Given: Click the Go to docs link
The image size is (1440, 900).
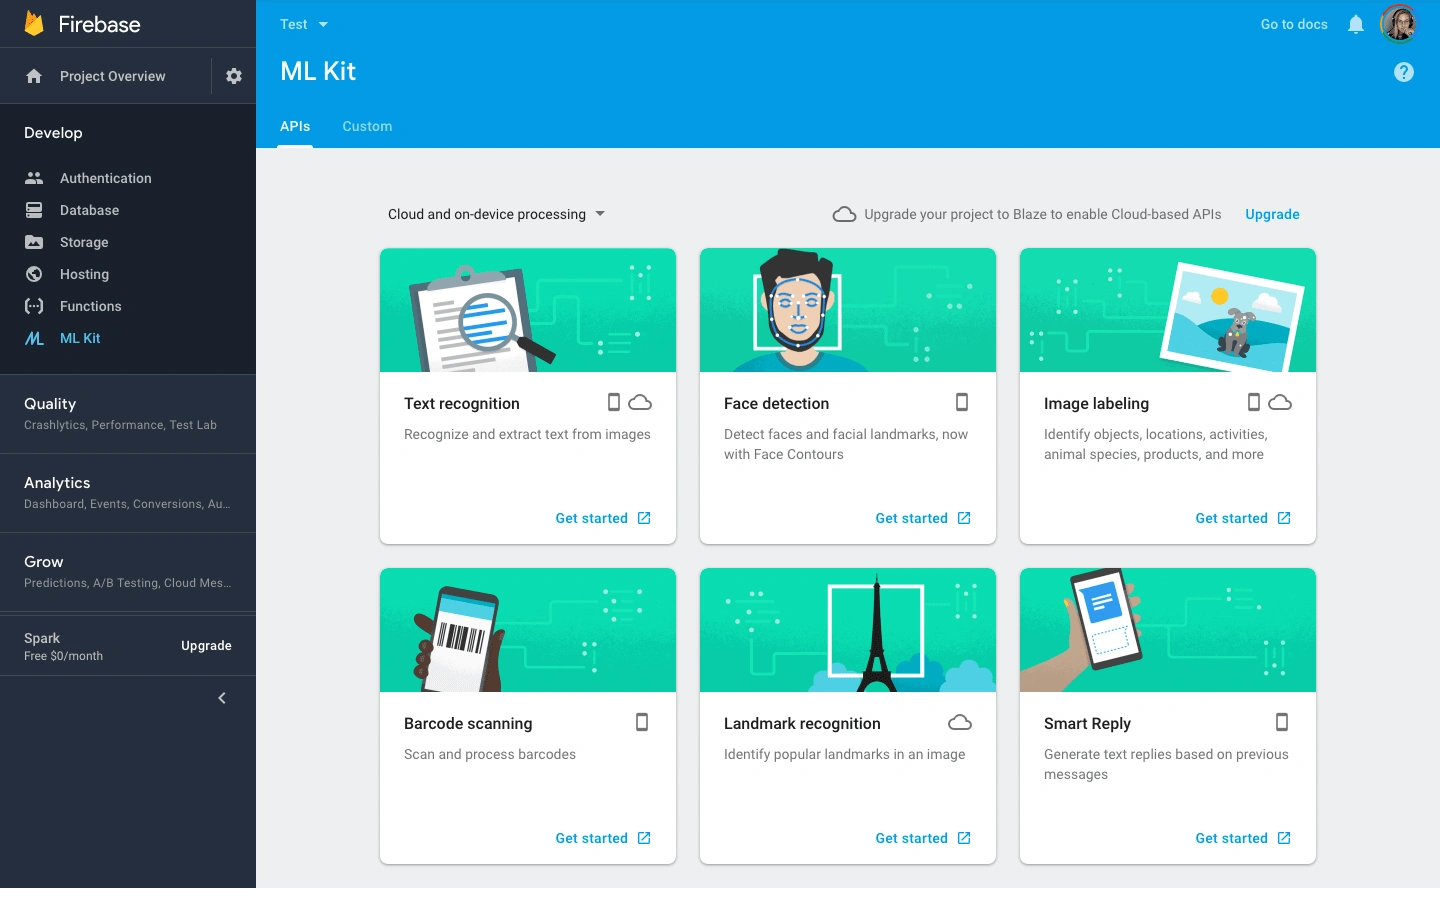Looking at the screenshot, I should point(1294,24).
